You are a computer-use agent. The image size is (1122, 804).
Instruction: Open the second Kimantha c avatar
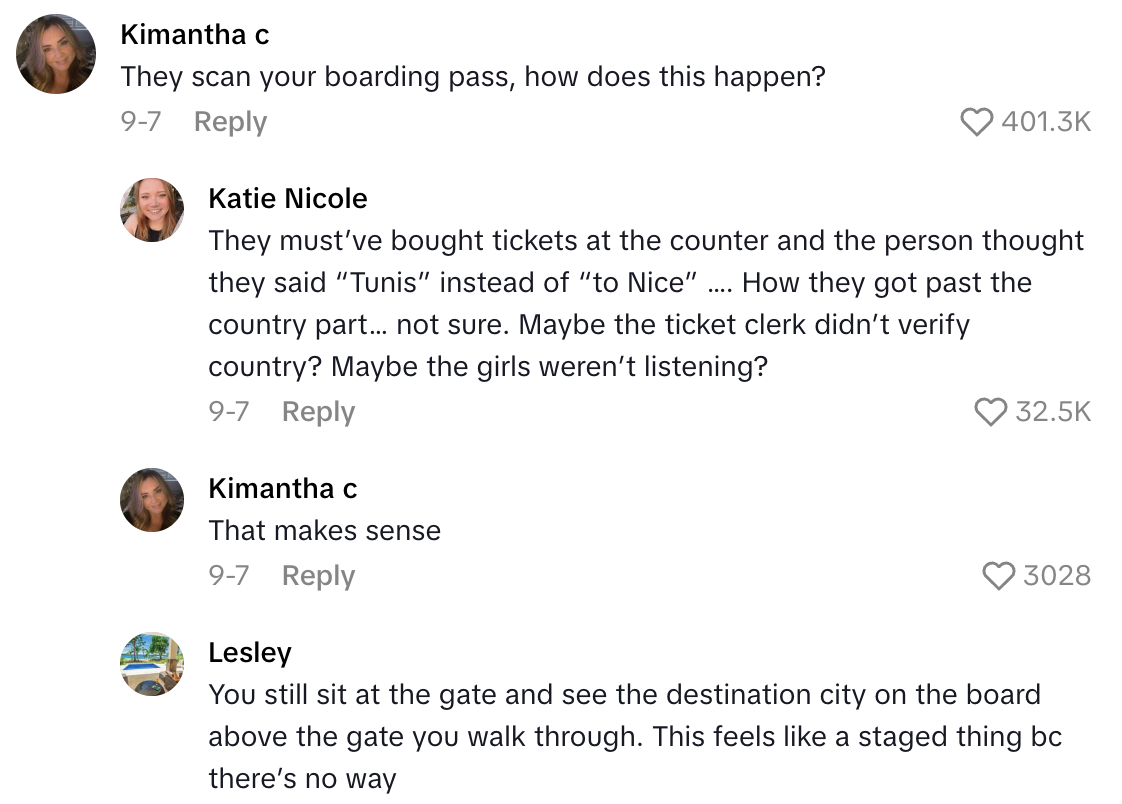point(152,499)
